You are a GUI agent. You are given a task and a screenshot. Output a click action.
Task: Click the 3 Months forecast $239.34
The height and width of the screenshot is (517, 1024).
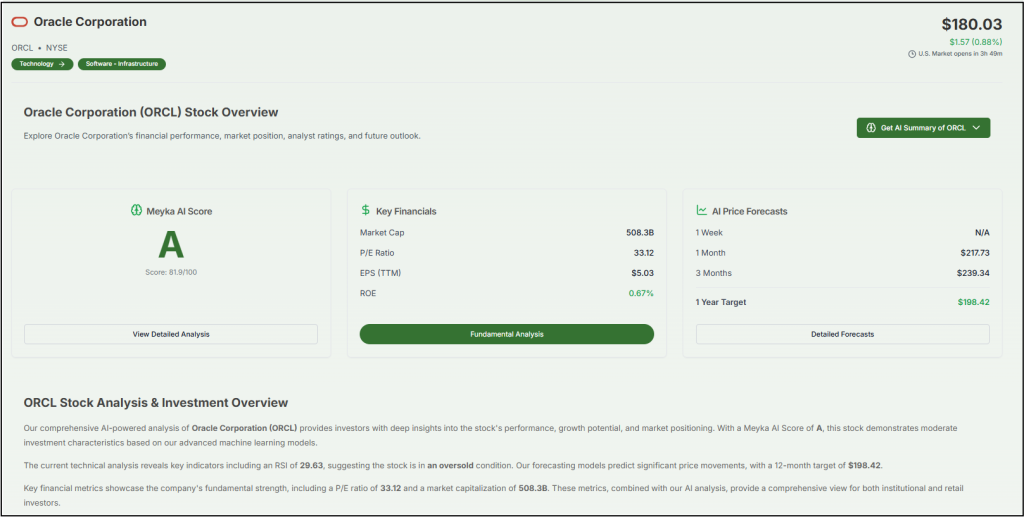coord(971,273)
